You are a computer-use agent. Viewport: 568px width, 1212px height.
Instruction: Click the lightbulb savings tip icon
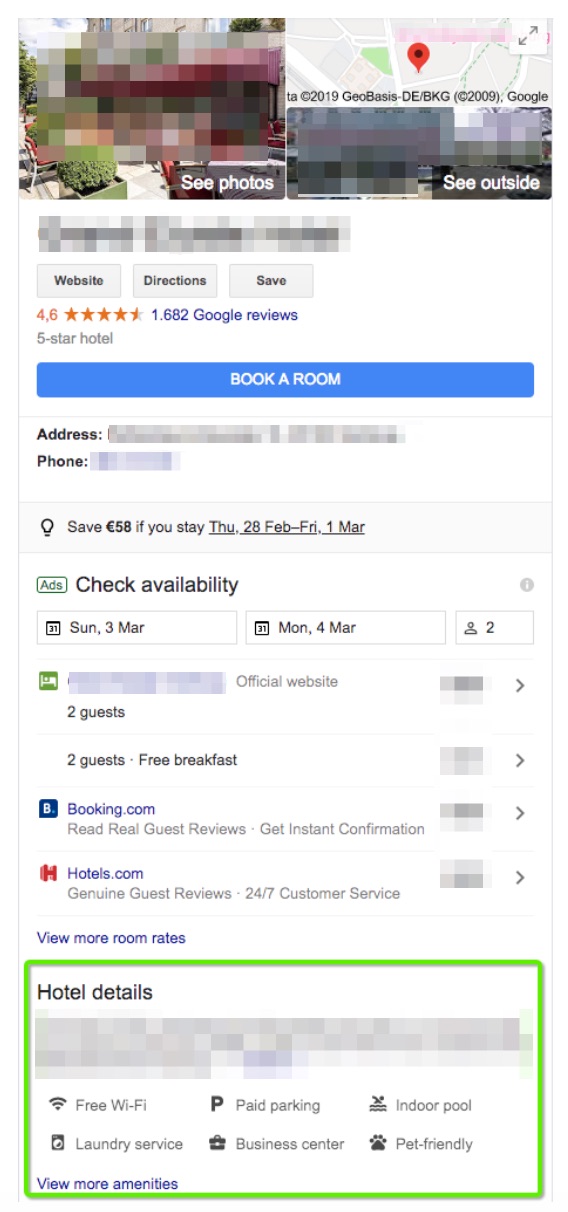pyautogui.click(x=47, y=527)
